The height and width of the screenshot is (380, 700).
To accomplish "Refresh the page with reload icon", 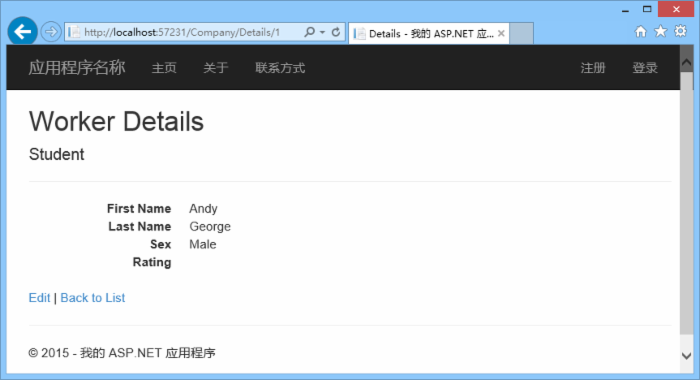I will click(x=336, y=32).
